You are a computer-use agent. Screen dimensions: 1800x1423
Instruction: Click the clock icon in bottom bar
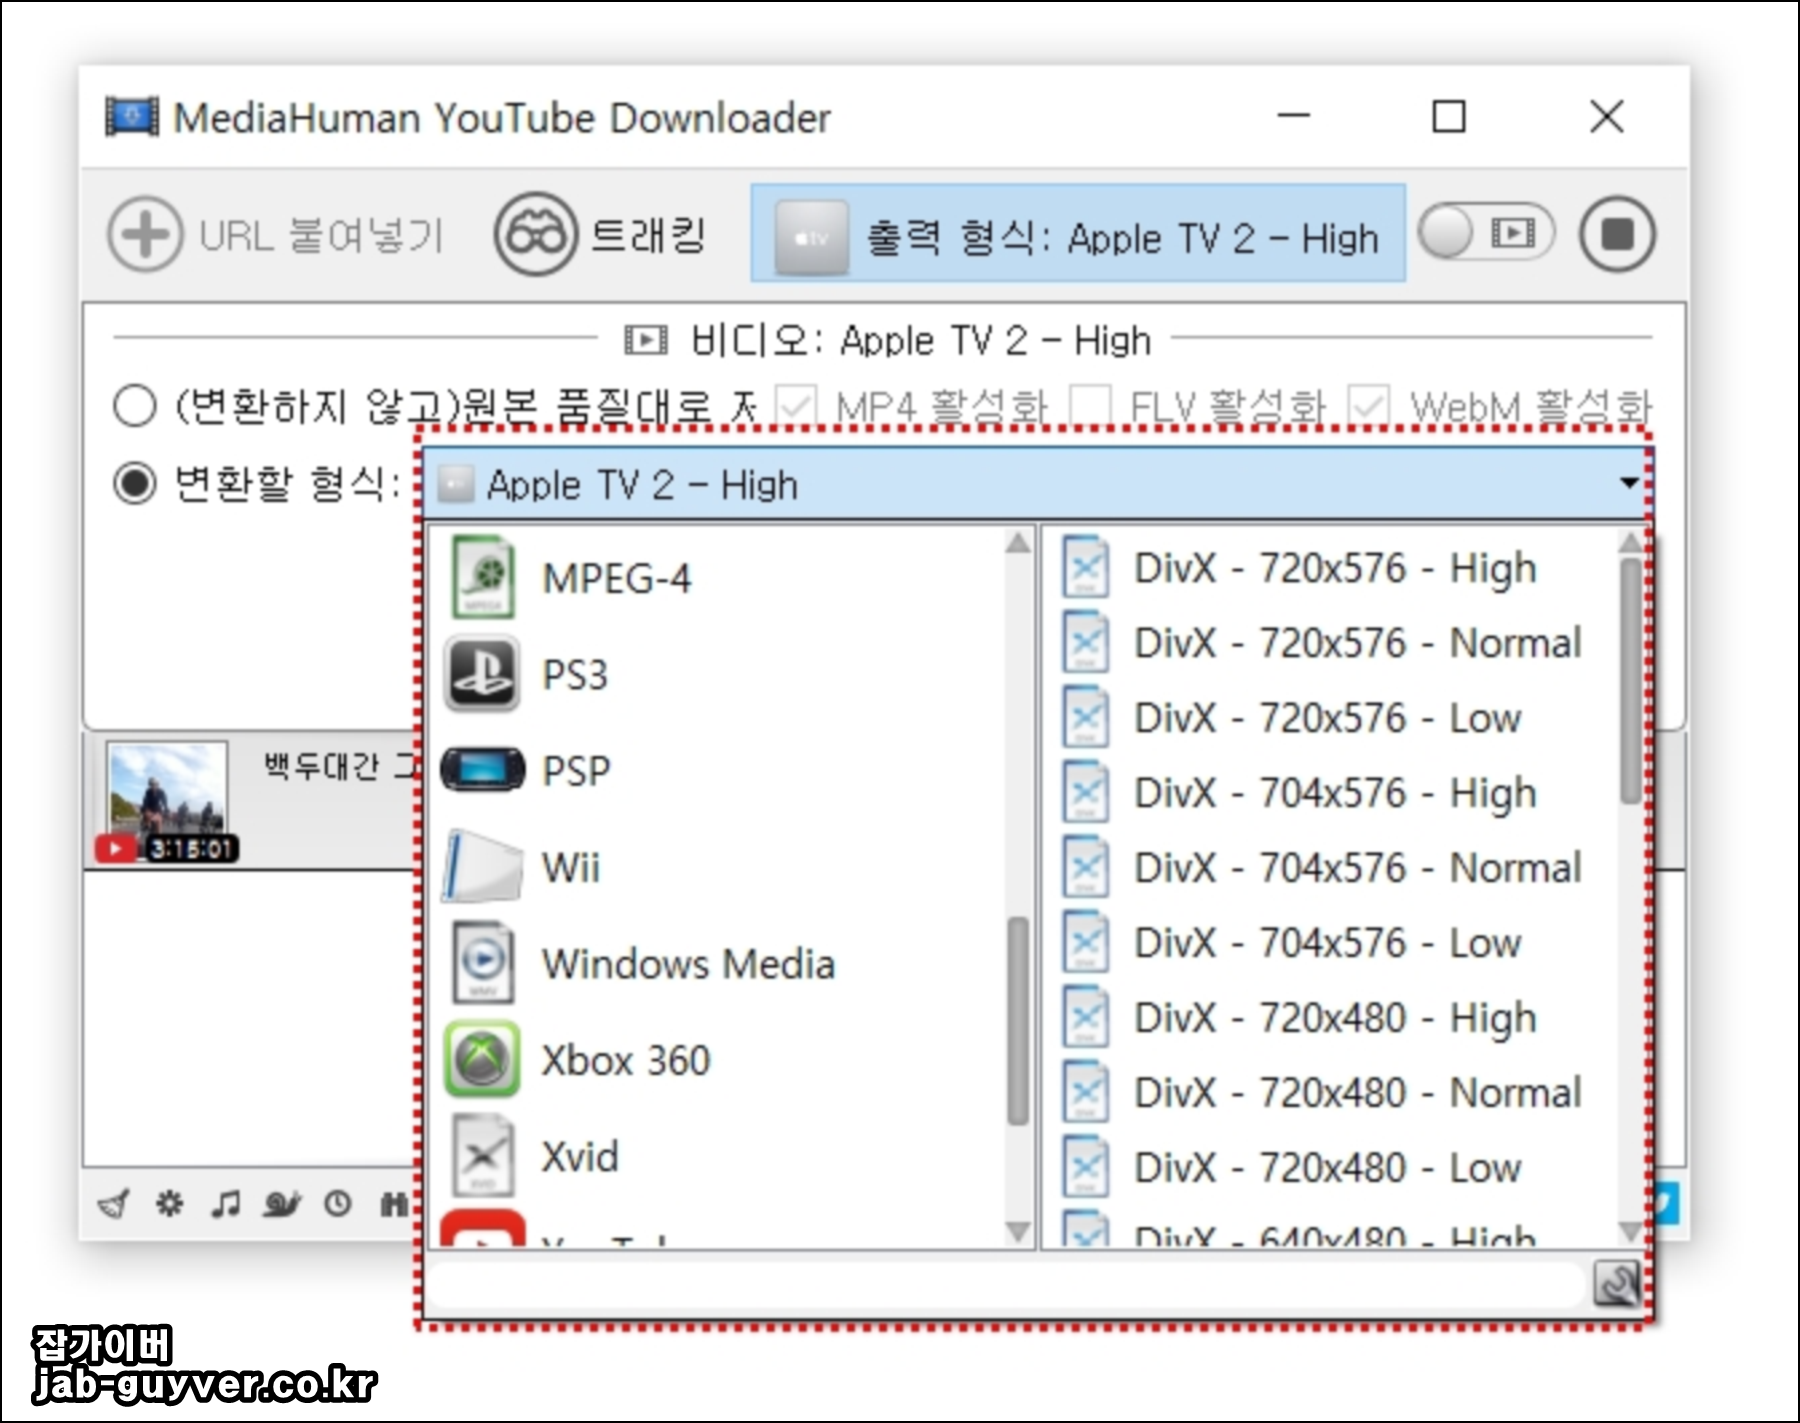[x=338, y=1203]
